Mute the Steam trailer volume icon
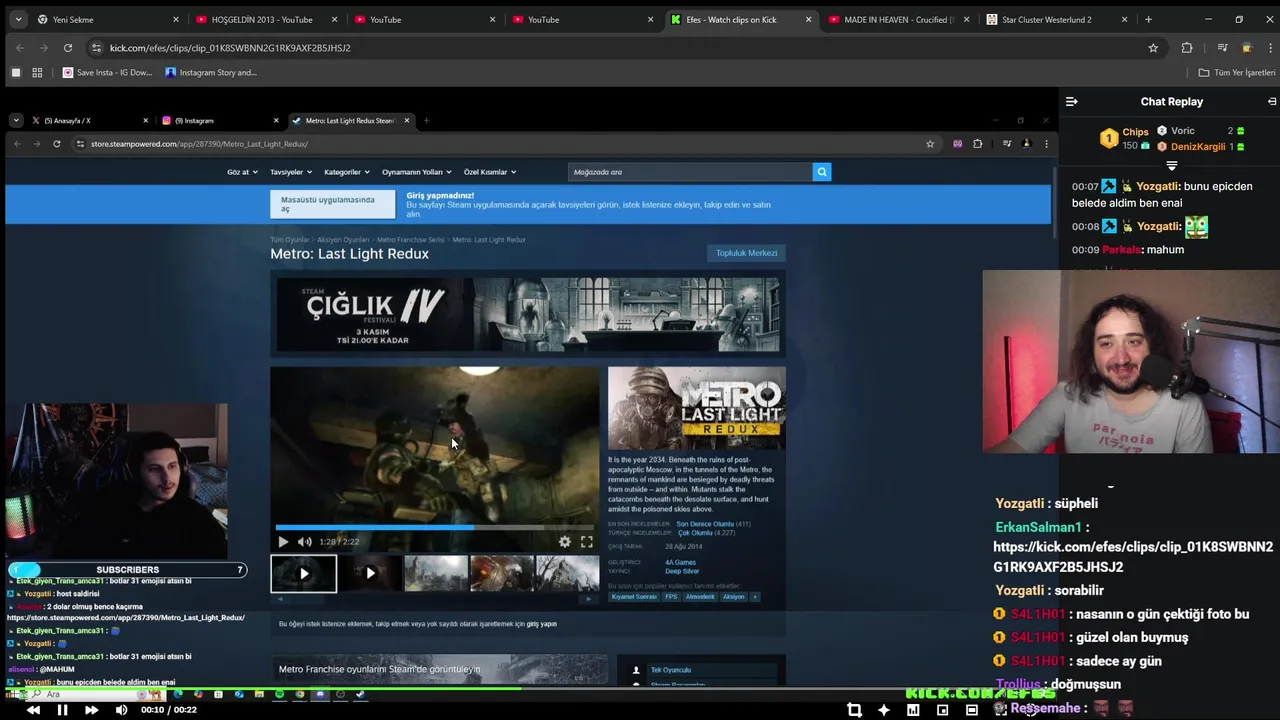1280x720 pixels. [x=305, y=542]
